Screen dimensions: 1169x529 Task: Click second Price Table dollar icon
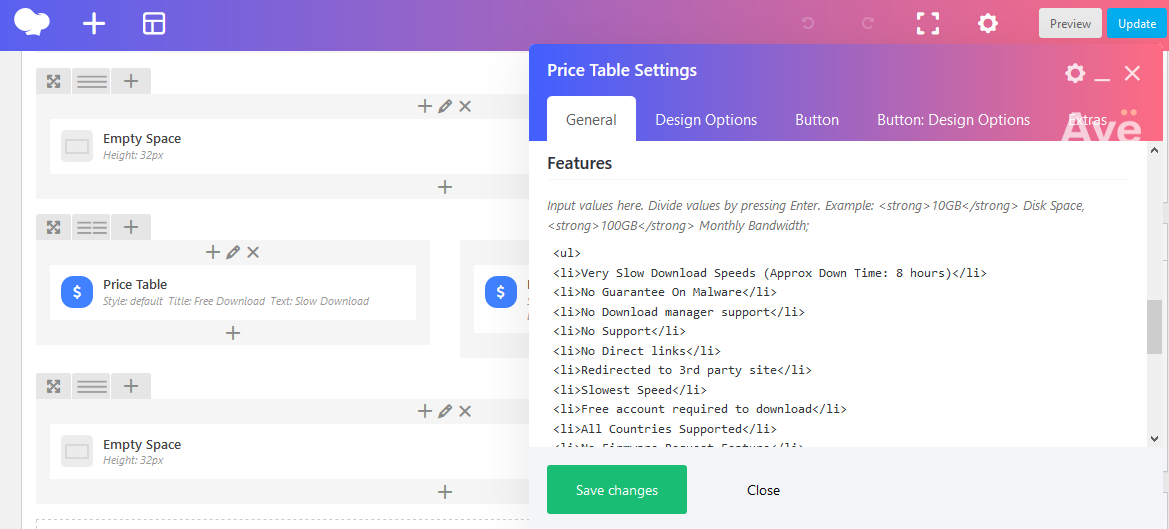coord(500,292)
